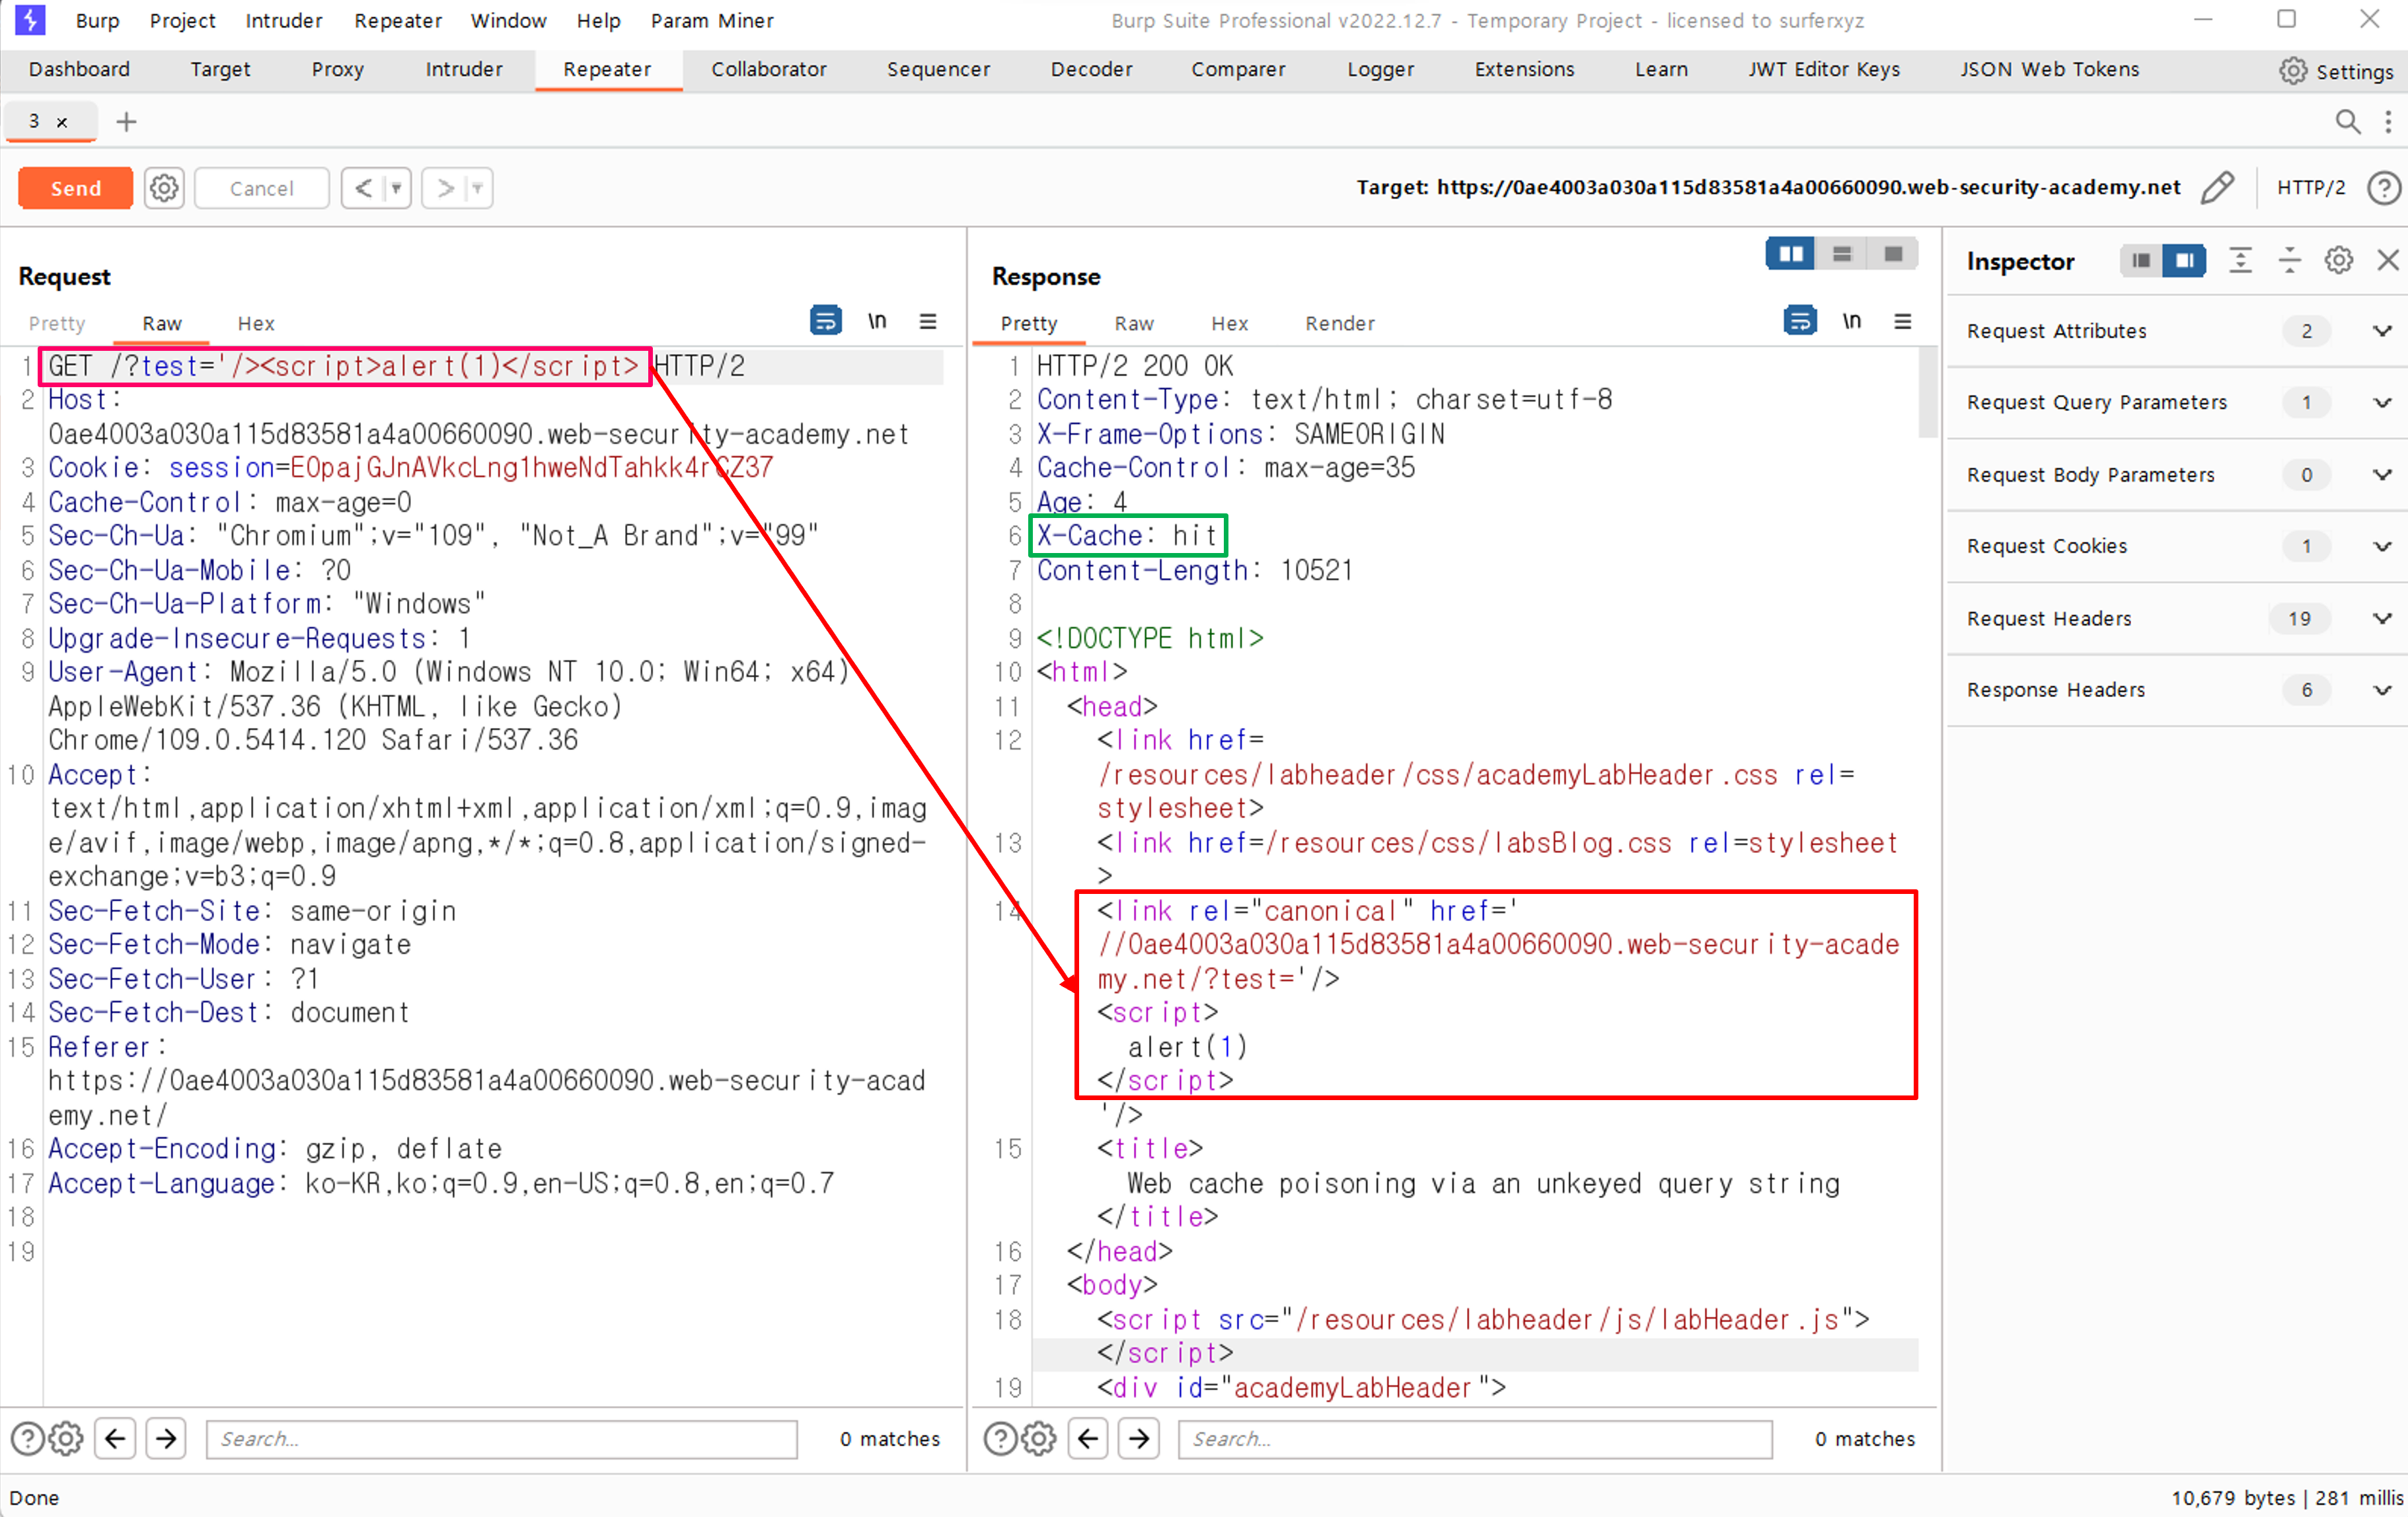Switch request view to Pretty
The height and width of the screenshot is (1517, 2408).
point(57,324)
